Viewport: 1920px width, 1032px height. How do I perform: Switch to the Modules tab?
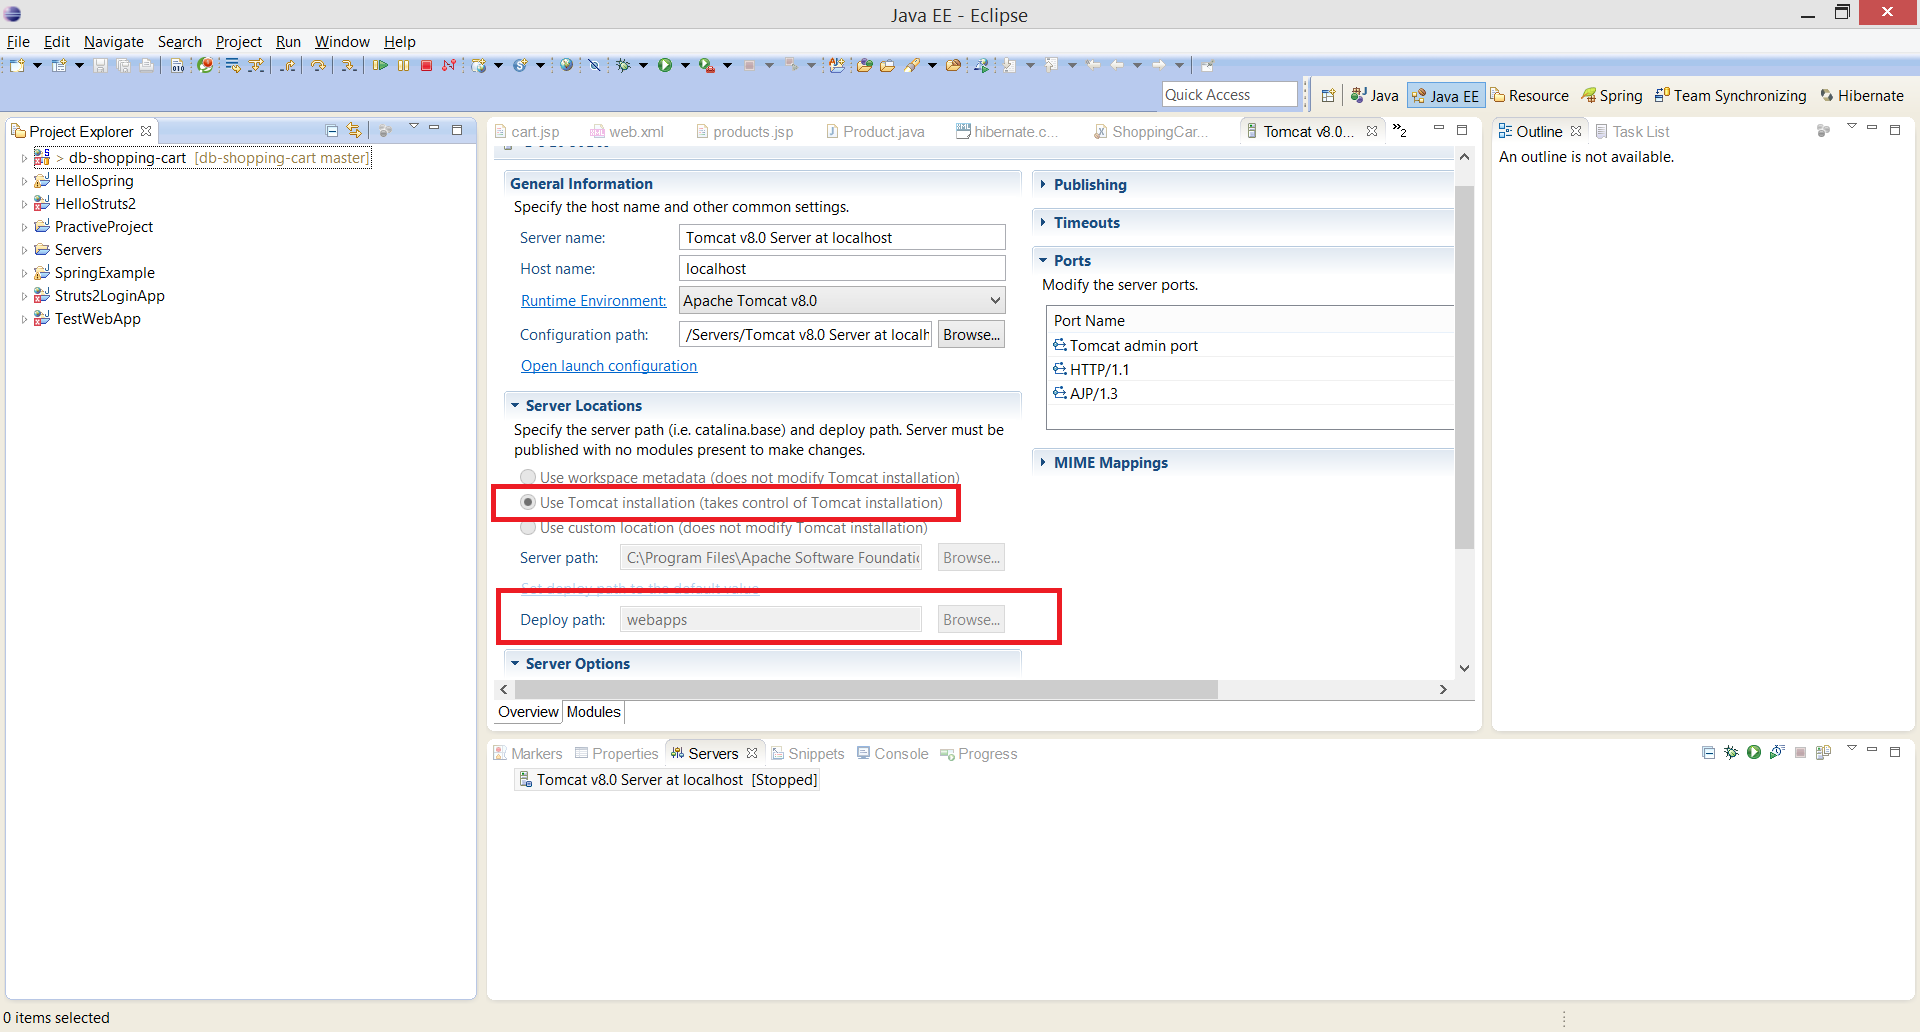pyautogui.click(x=593, y=712)
